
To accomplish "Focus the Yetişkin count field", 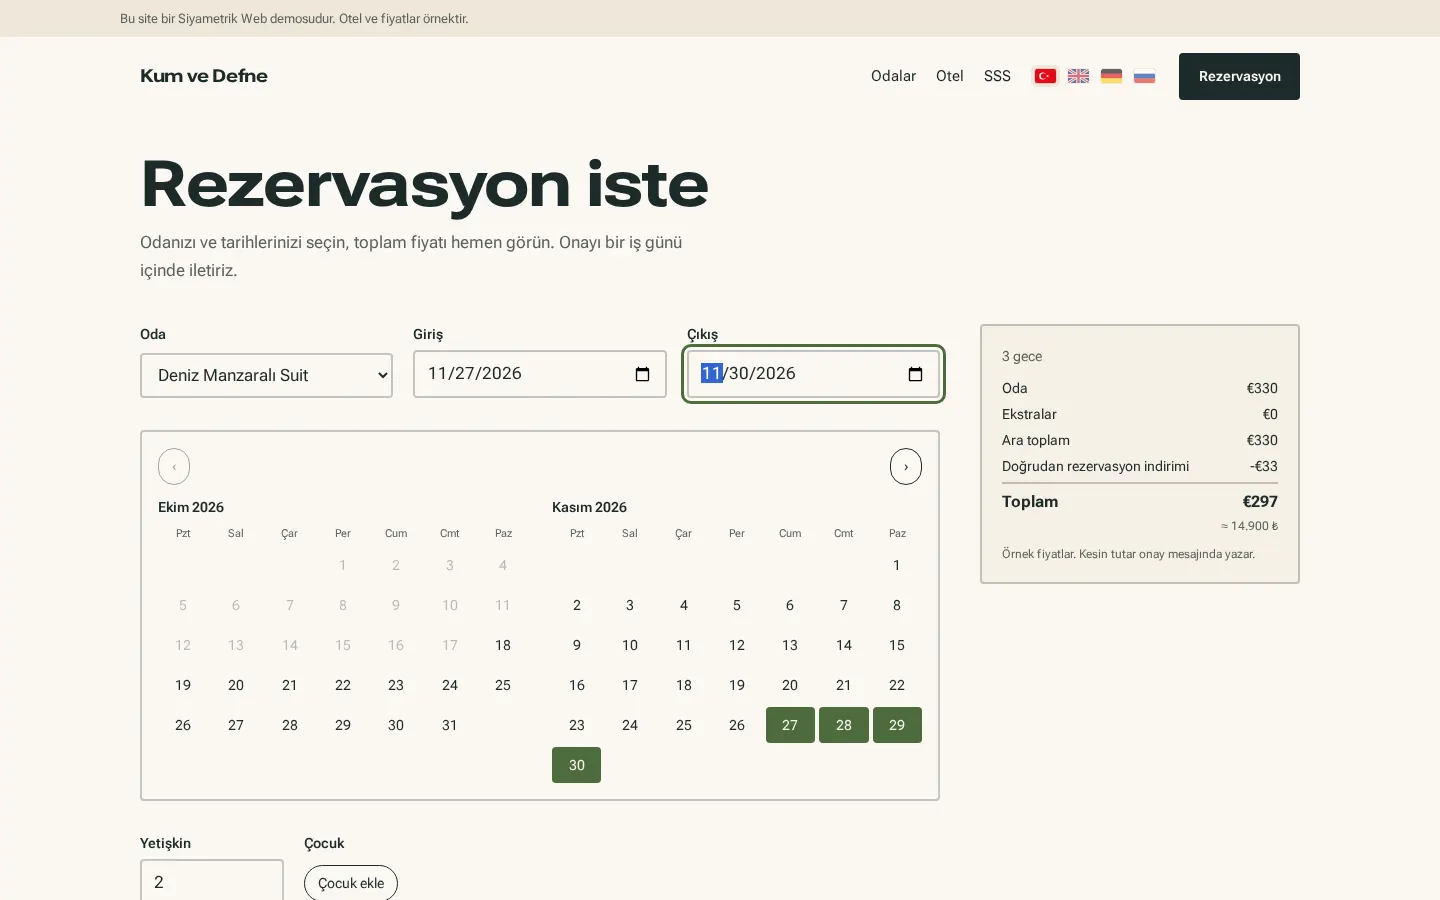I will [212, 881].
